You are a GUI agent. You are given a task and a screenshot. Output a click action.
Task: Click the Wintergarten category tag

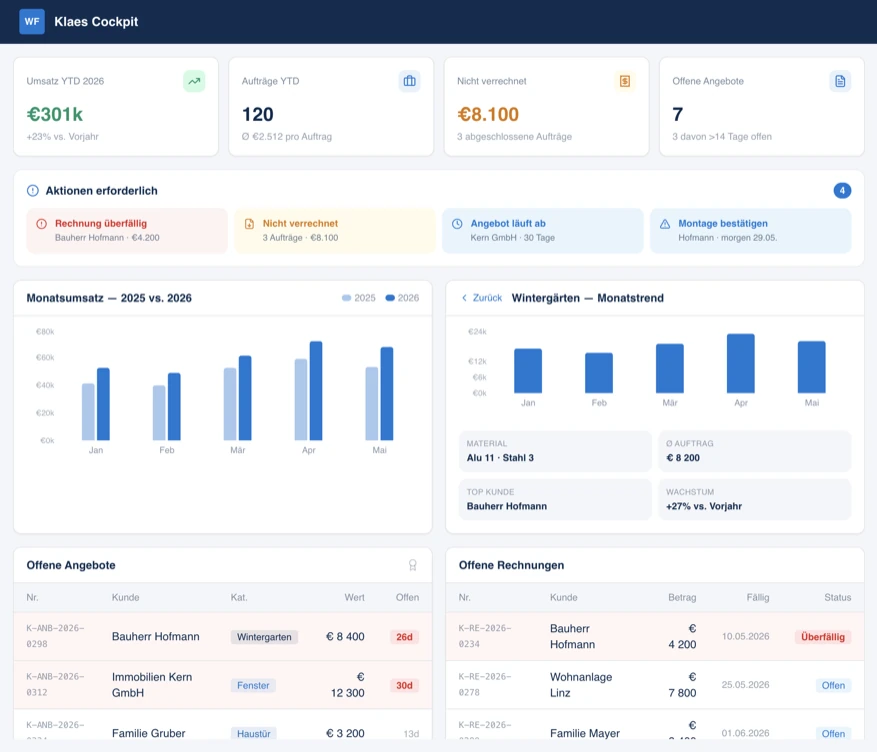pos(264,637)
